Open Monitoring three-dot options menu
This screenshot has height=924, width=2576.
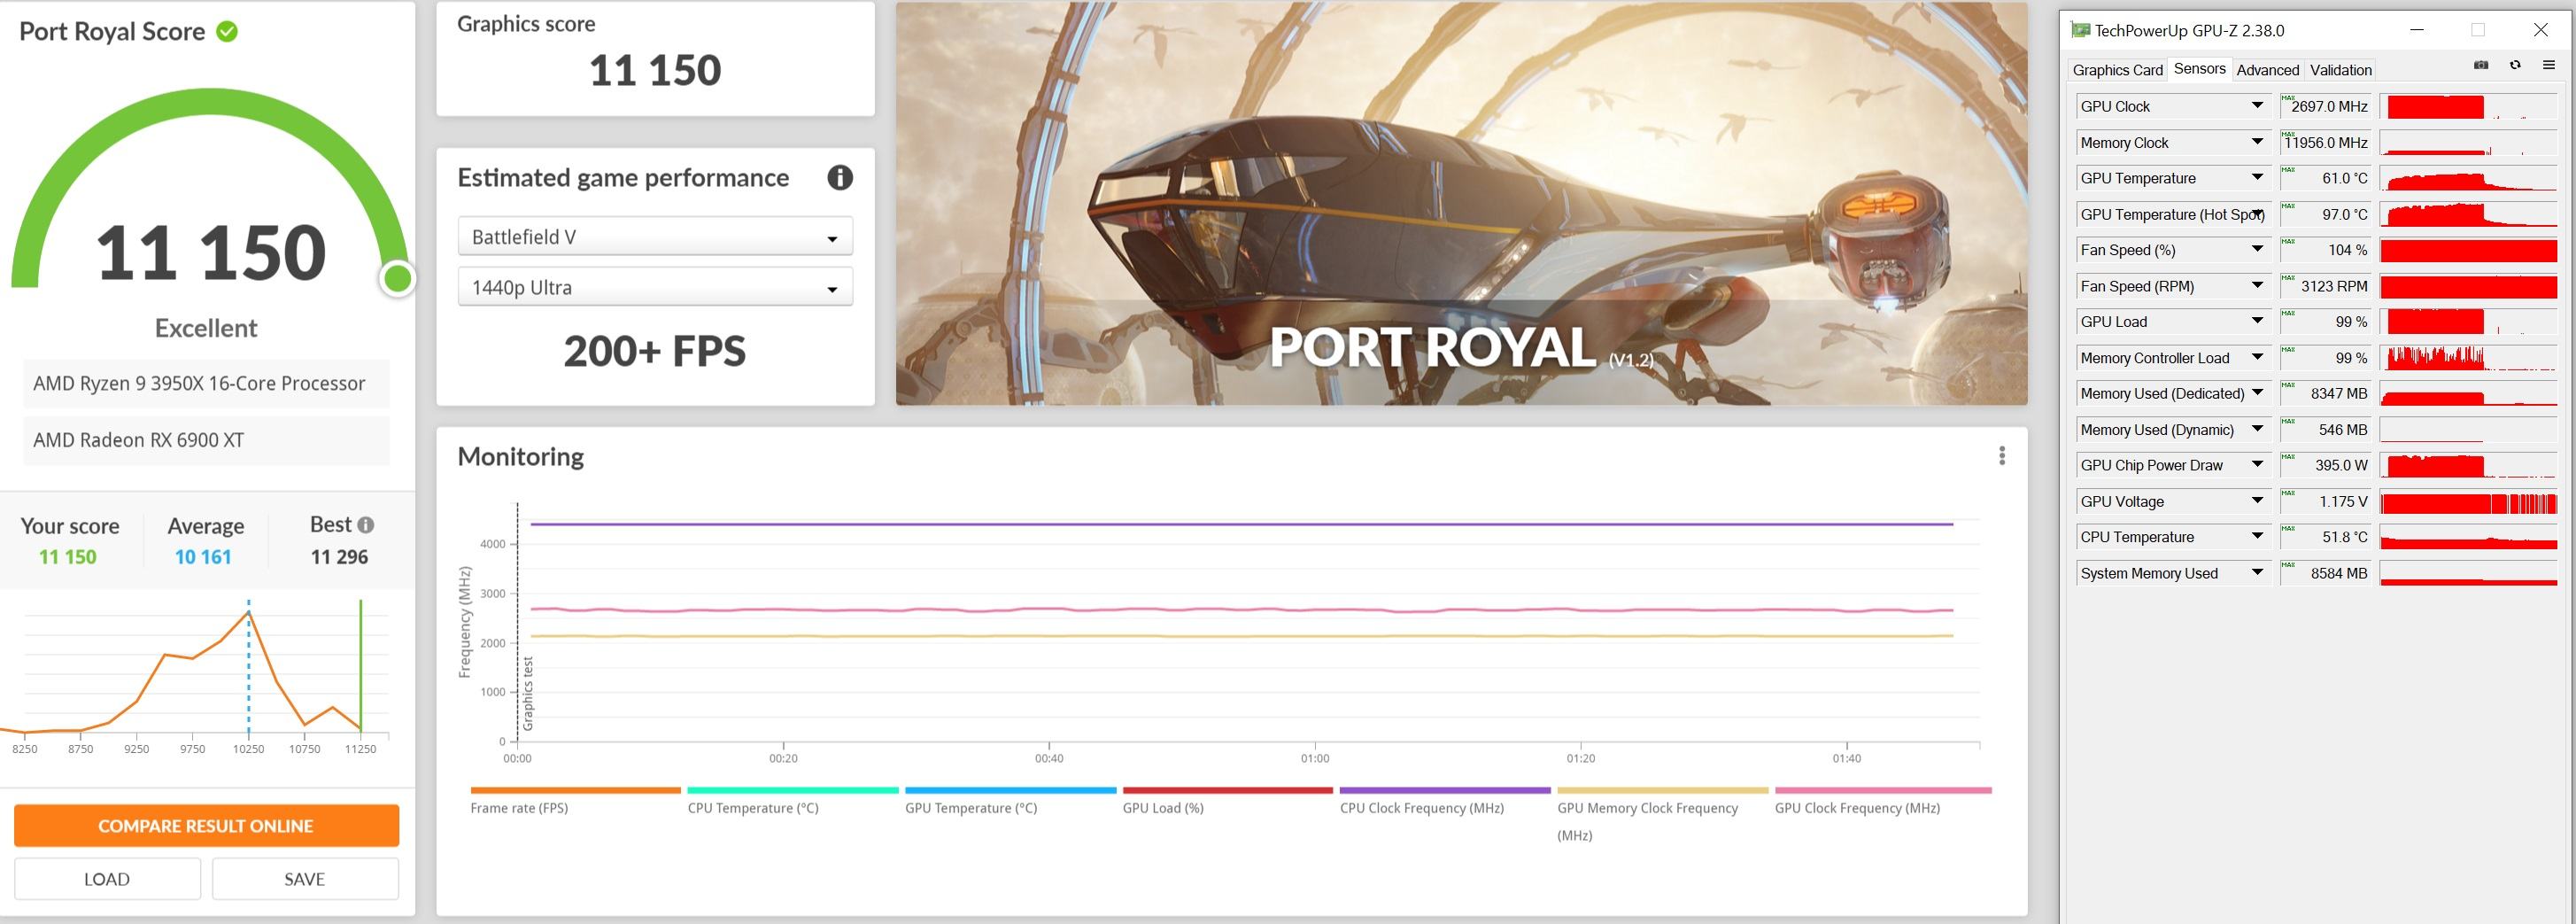click(x=2002, y=456)
